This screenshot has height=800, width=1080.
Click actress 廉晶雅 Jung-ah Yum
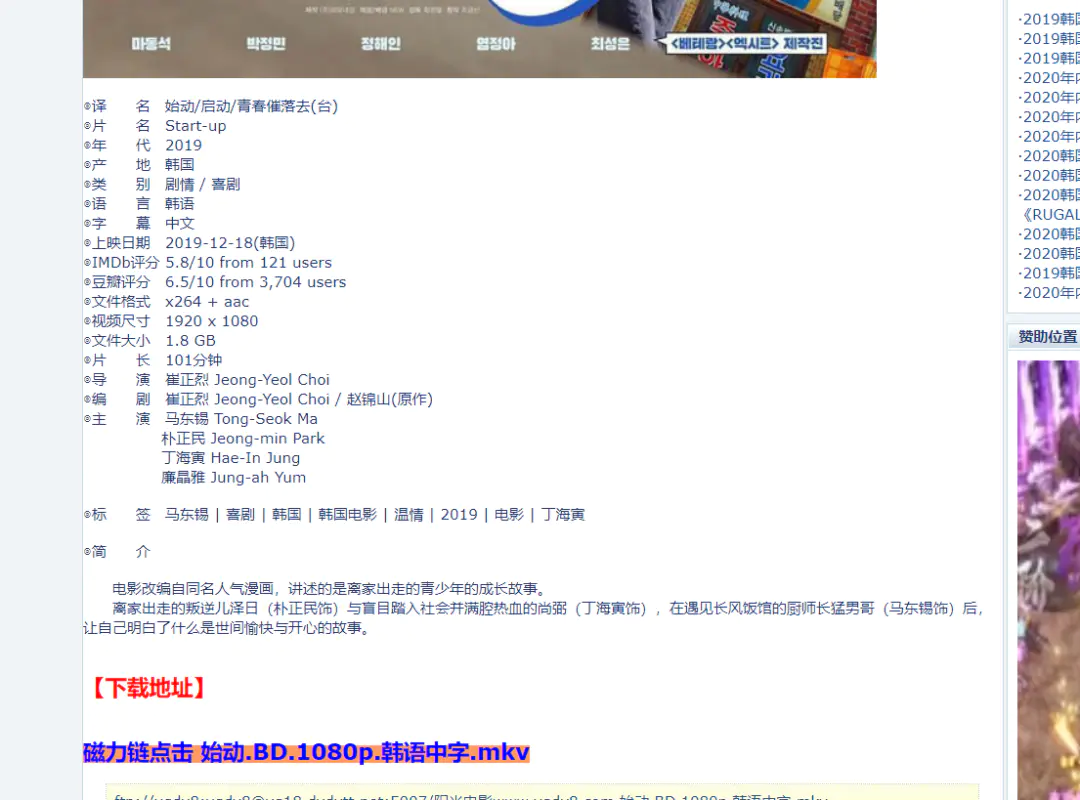click(233, 478)
